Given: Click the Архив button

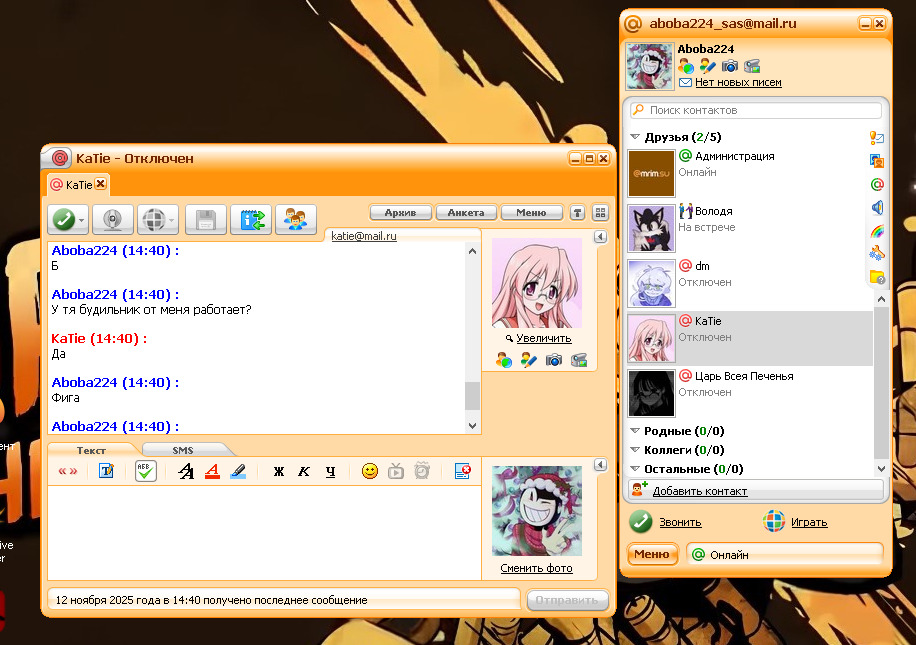Looking at the screenshot, I should (400, 213).
